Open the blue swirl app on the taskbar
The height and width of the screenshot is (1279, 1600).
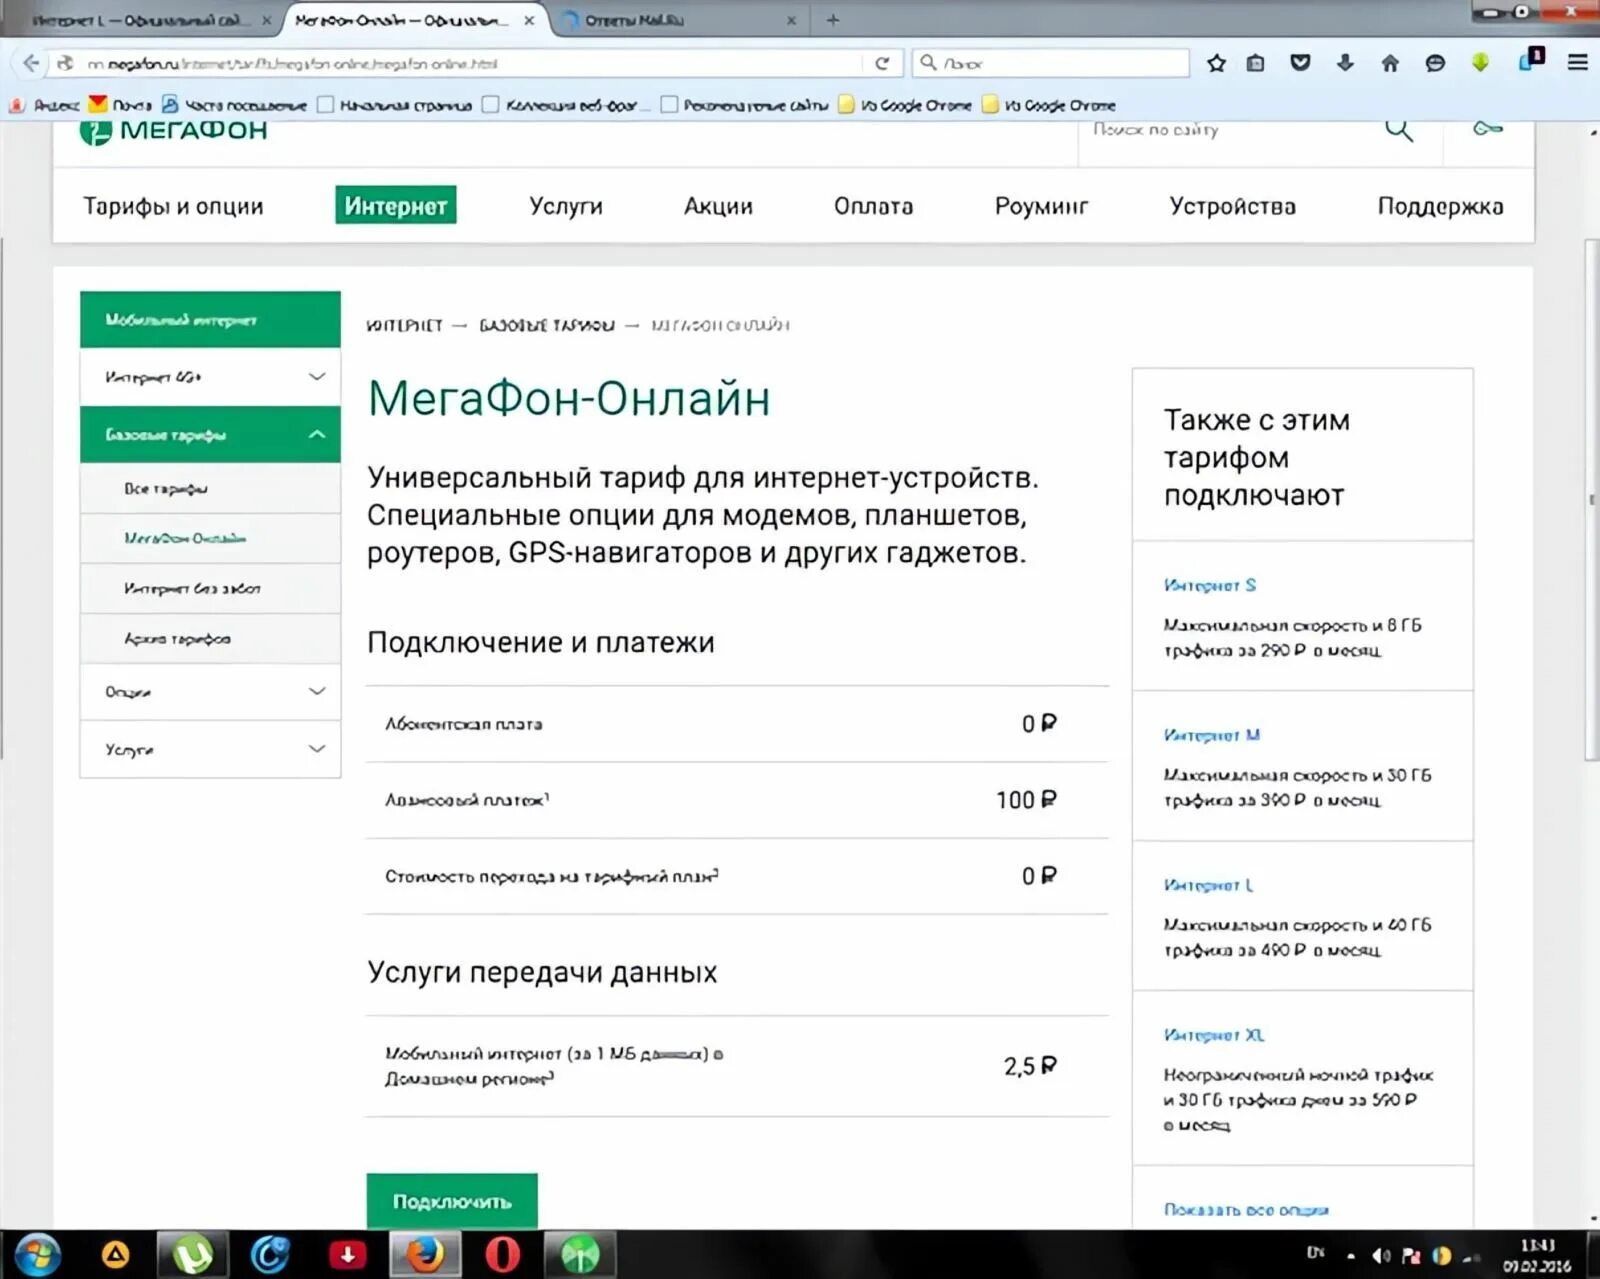[270, 1254]
